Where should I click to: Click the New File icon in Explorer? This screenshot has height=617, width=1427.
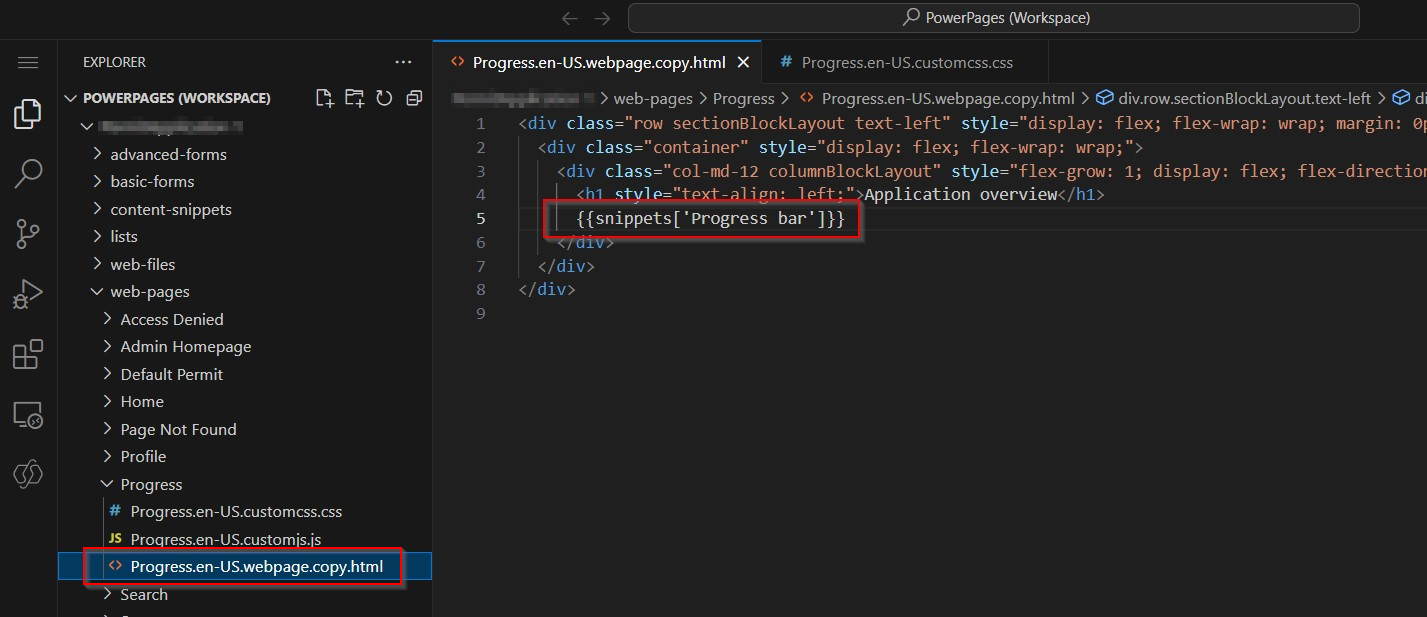pyautogui.click(x=324, y=98)
